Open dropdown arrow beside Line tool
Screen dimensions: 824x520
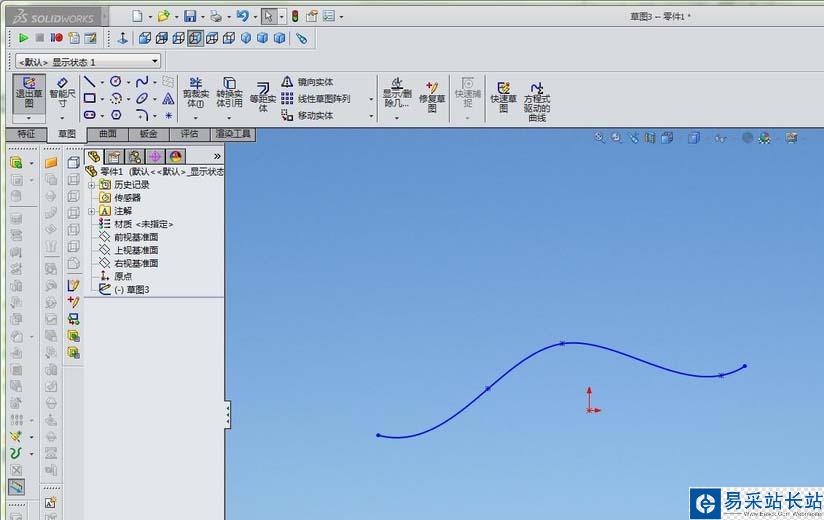point(102,82)
